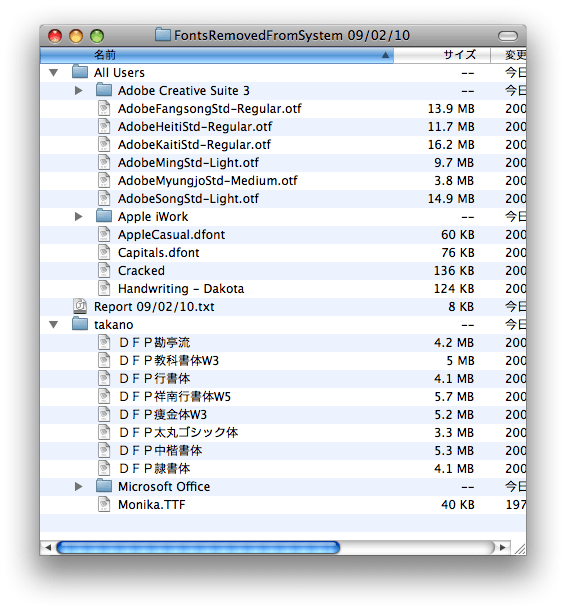
Task: Click the Report 09/02/10.txt document icon
Action: point(80,307)
